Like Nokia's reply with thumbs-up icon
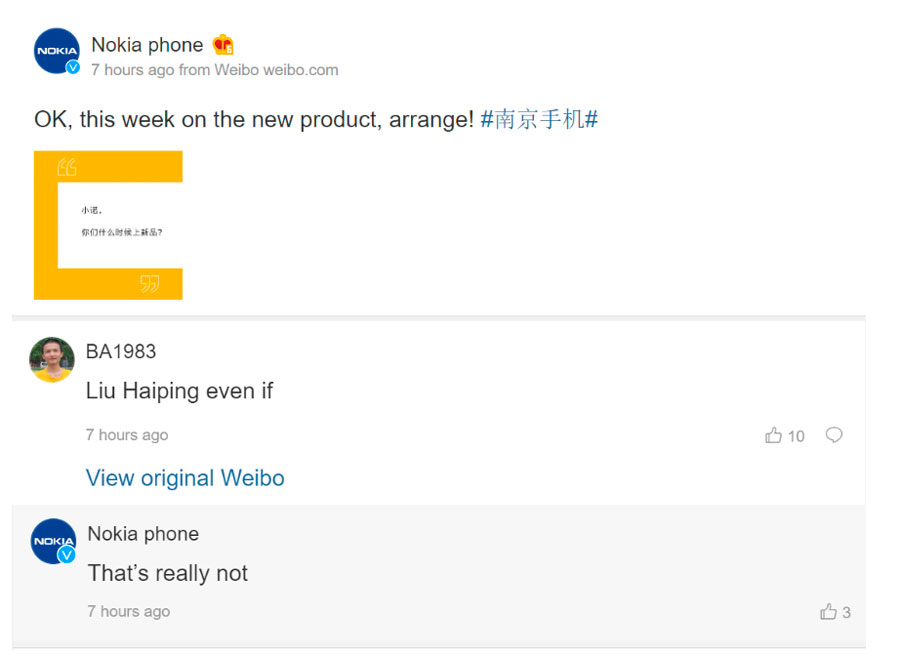Image resolution: width=900 pixels, height=657 pixels. point(828,612)
